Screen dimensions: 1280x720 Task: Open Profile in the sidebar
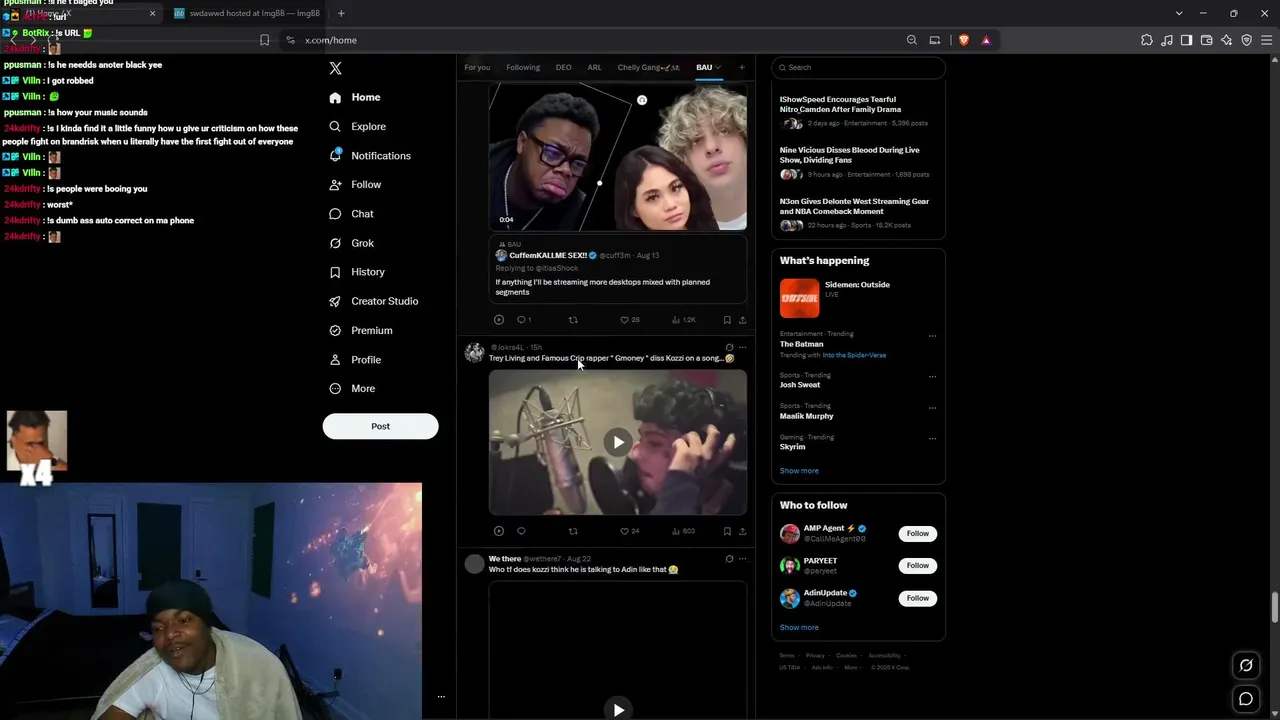pos(355,359)
